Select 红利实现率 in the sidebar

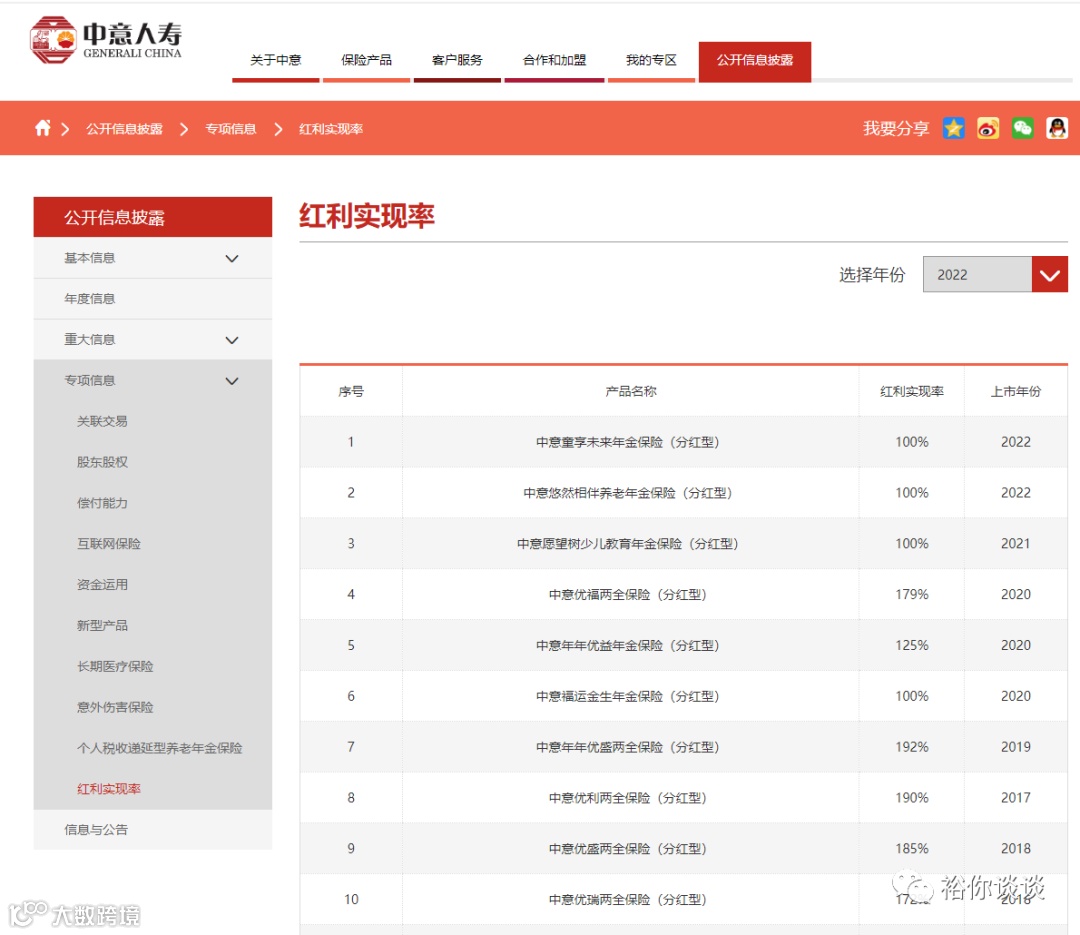(109, 789)
